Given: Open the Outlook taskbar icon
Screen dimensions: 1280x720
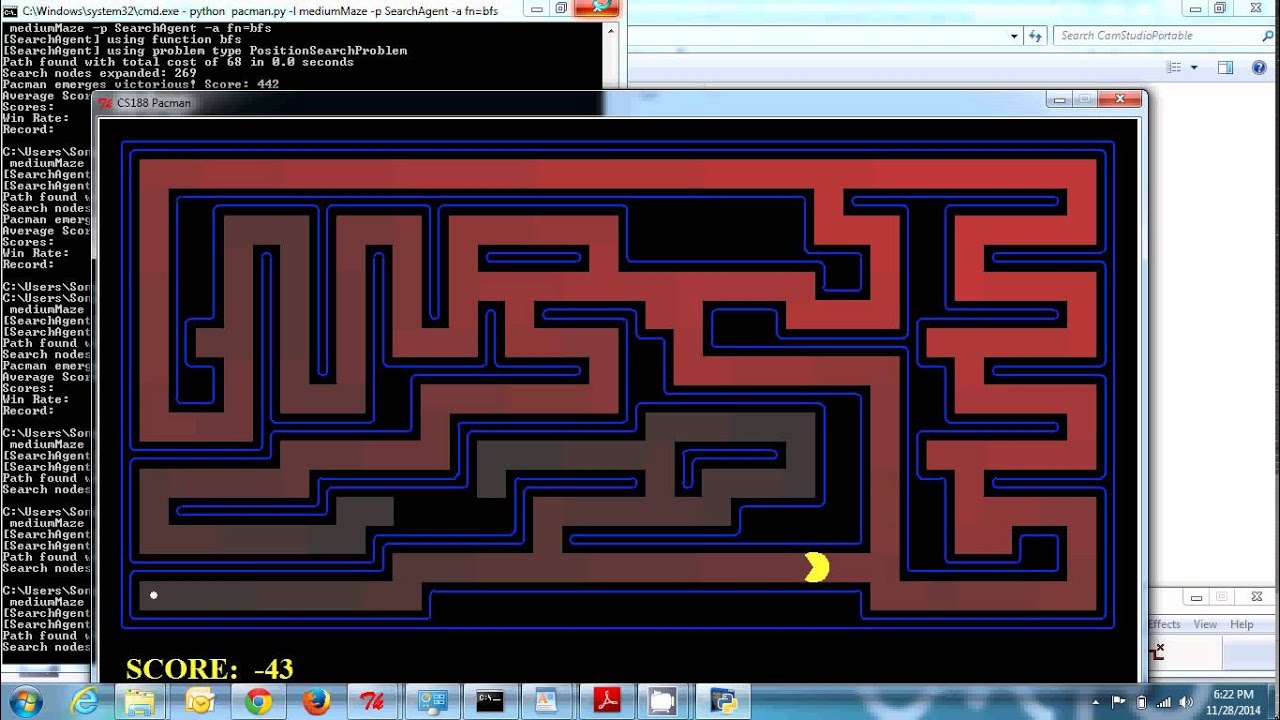Looking at the screenshot, I should coord(200,701).
